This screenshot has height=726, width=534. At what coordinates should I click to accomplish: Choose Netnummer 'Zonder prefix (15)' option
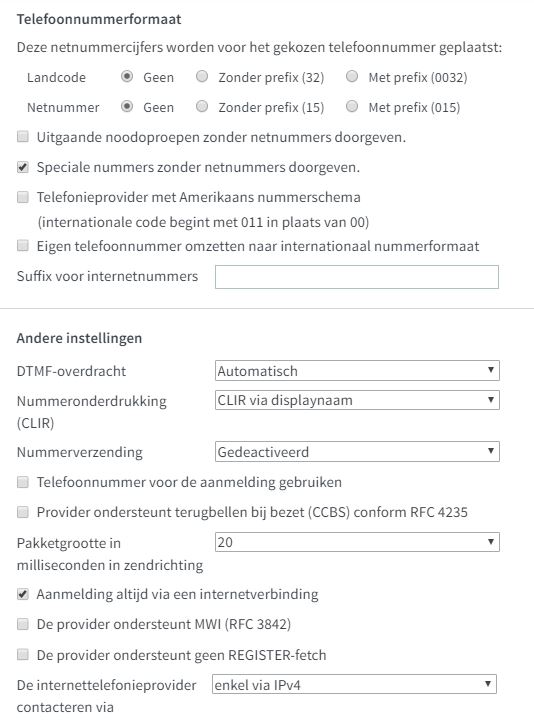click(202, 106)
